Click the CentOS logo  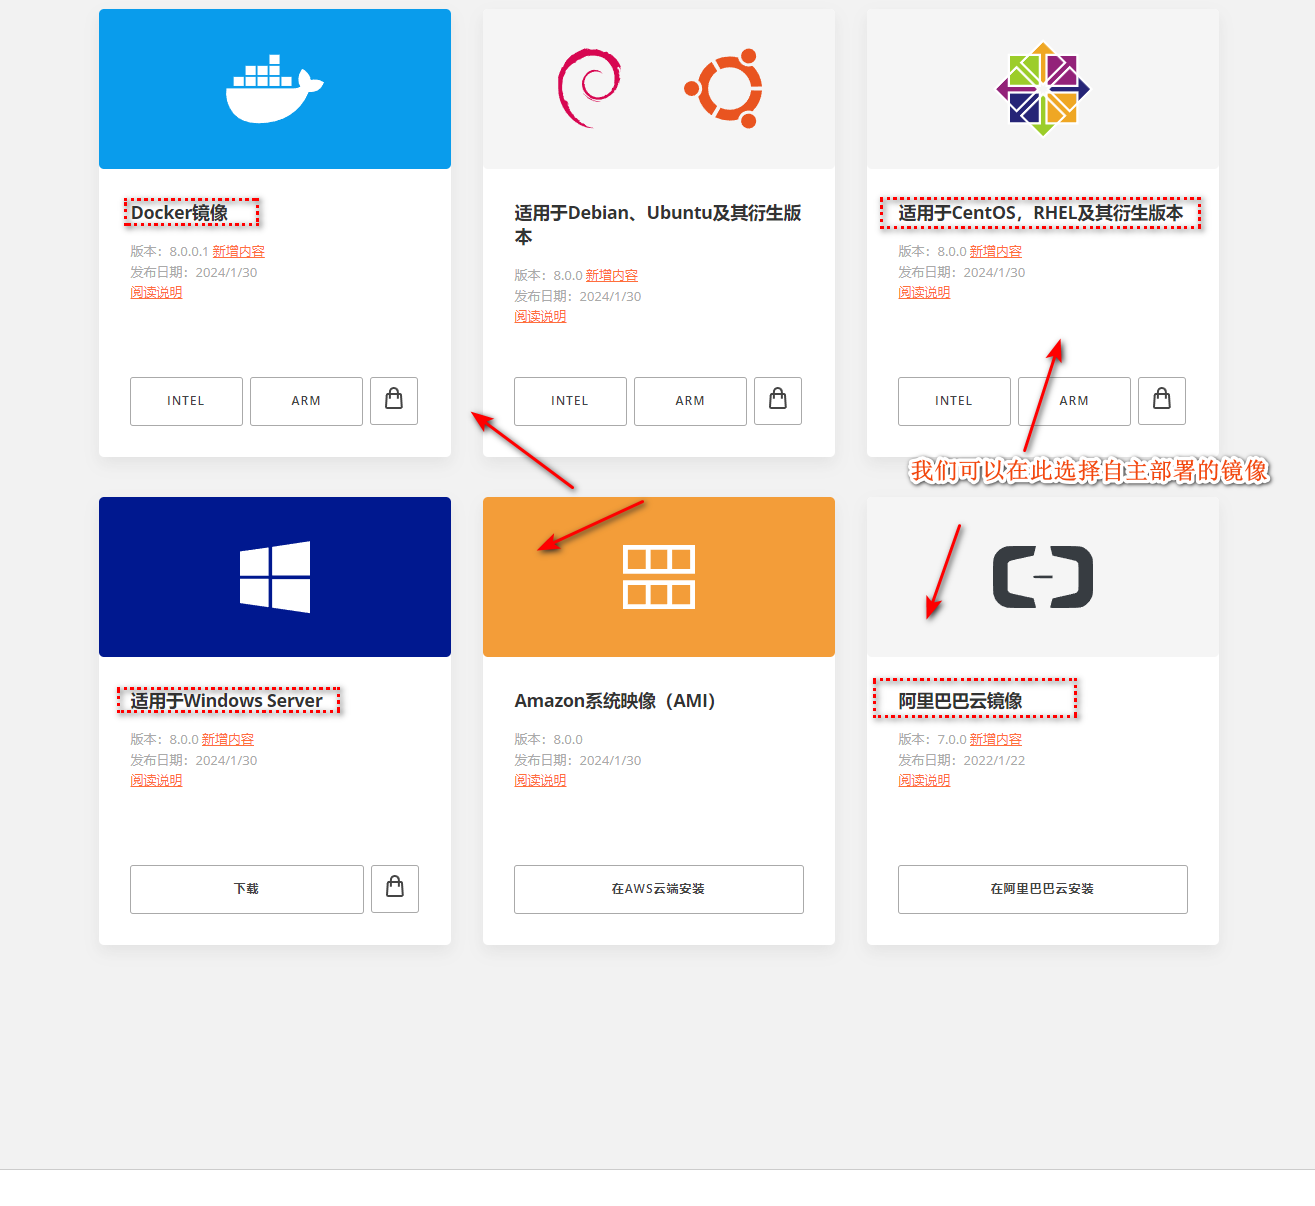1042,87
